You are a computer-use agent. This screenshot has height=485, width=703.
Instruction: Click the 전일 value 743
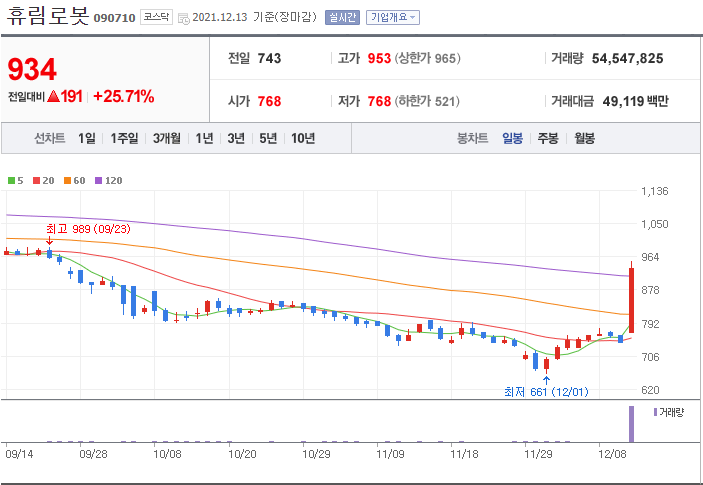coord(269,58)
